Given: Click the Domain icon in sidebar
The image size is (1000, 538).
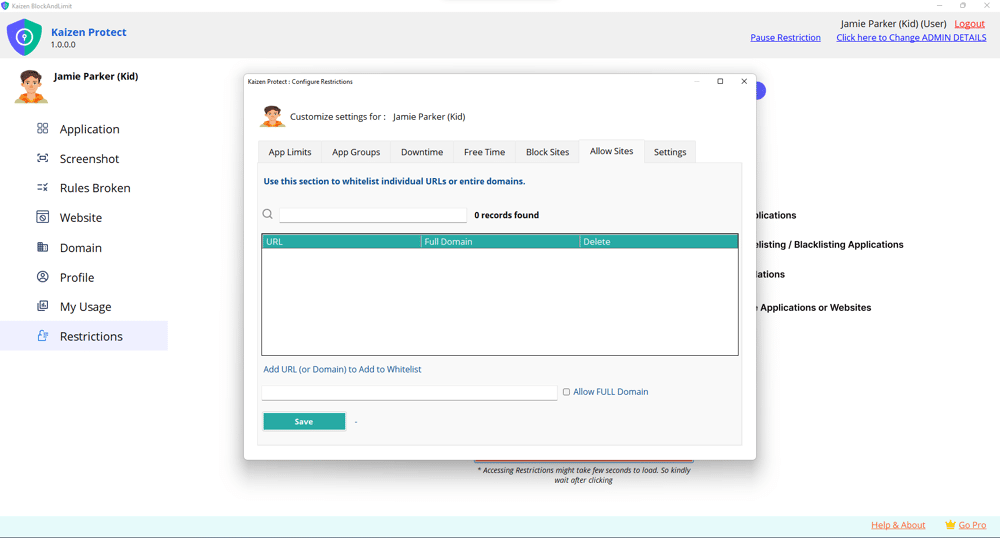Looking at the screenshot, I should tap(42, 247).
